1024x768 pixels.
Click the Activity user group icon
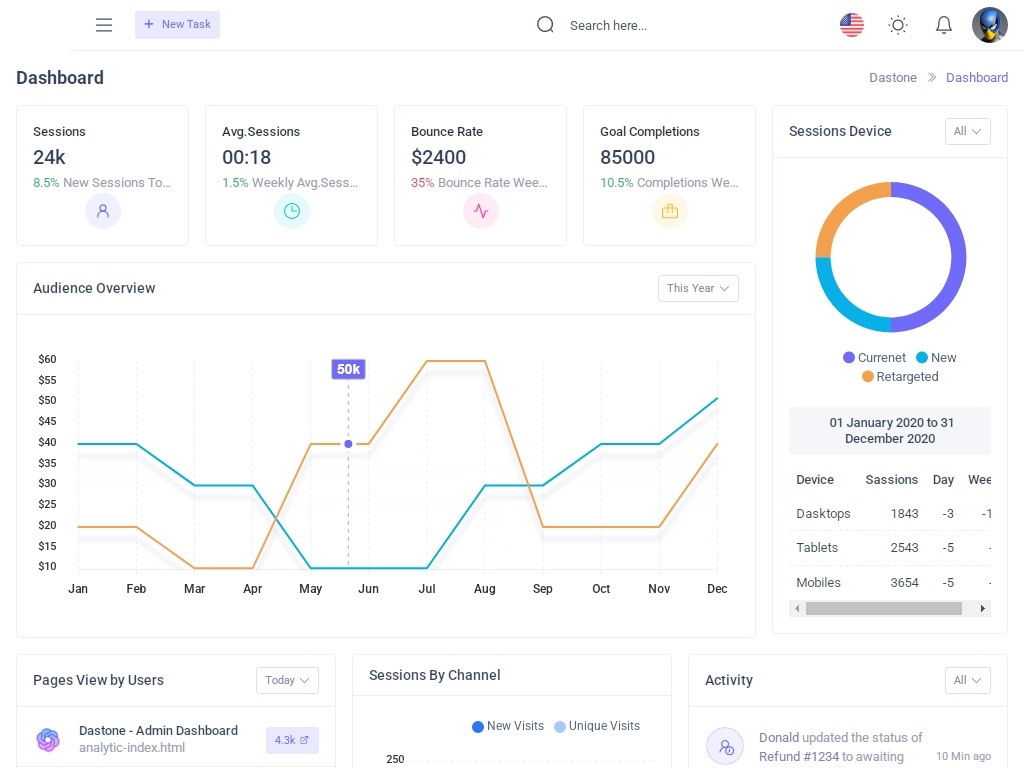[725, 746]
